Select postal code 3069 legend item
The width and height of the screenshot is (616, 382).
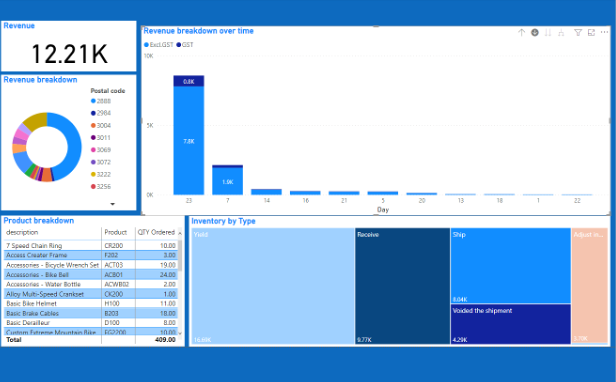click(x=101, y=150)
